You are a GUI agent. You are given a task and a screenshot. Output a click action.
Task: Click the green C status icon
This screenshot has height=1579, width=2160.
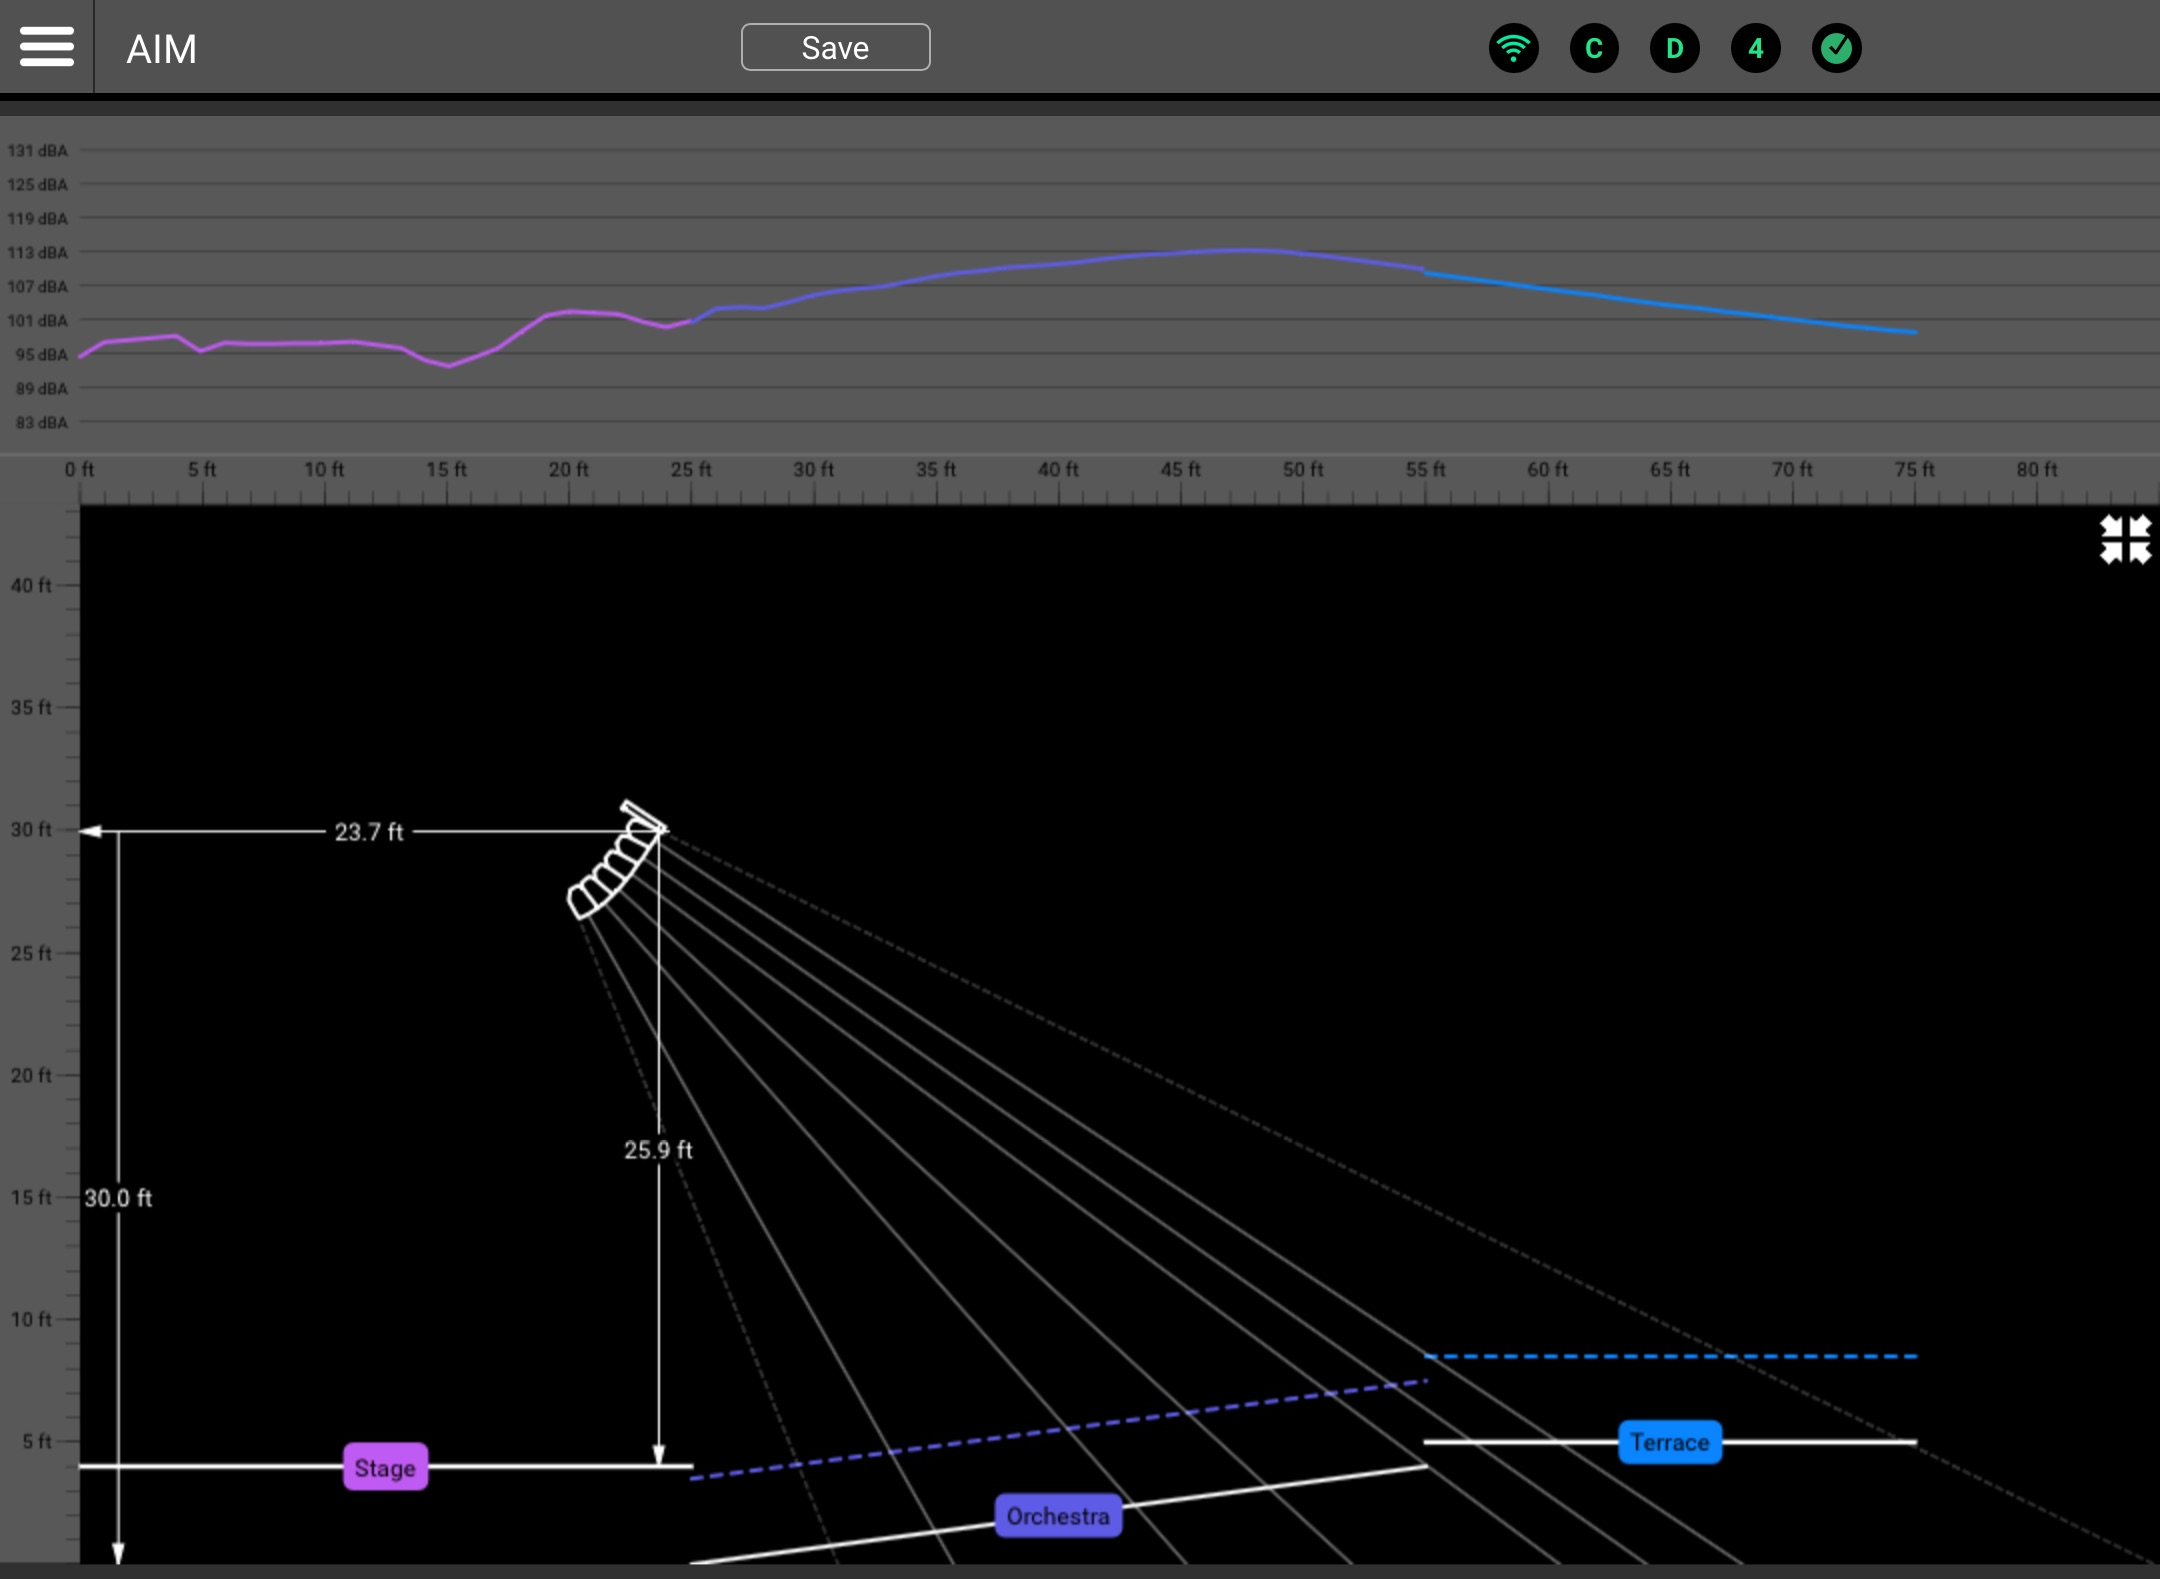click(x=1594, y=48)
